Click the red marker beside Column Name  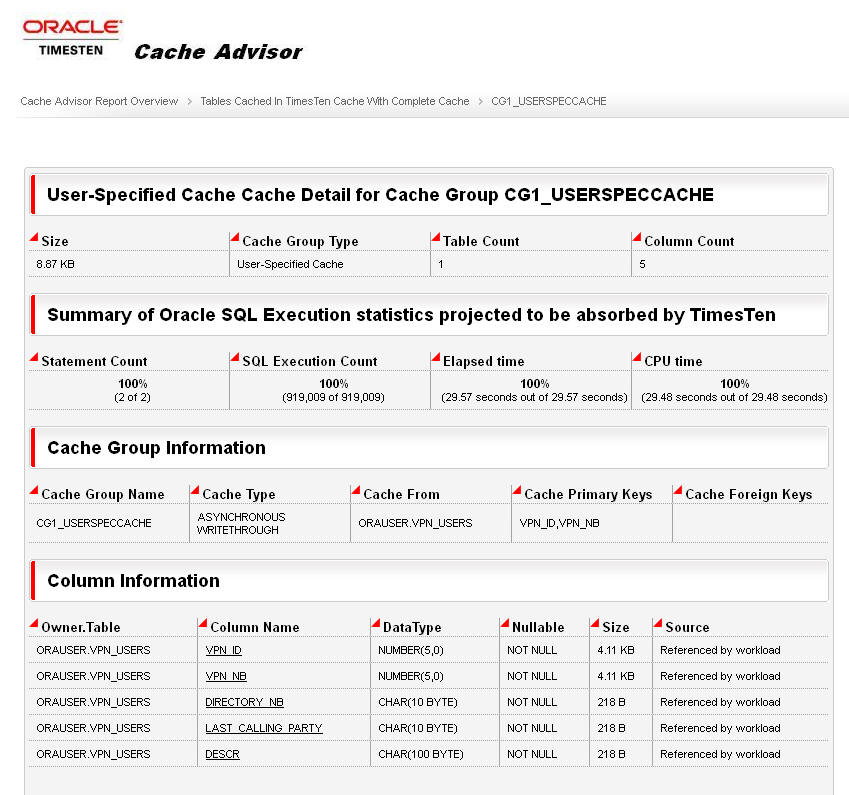pos(203,623)
